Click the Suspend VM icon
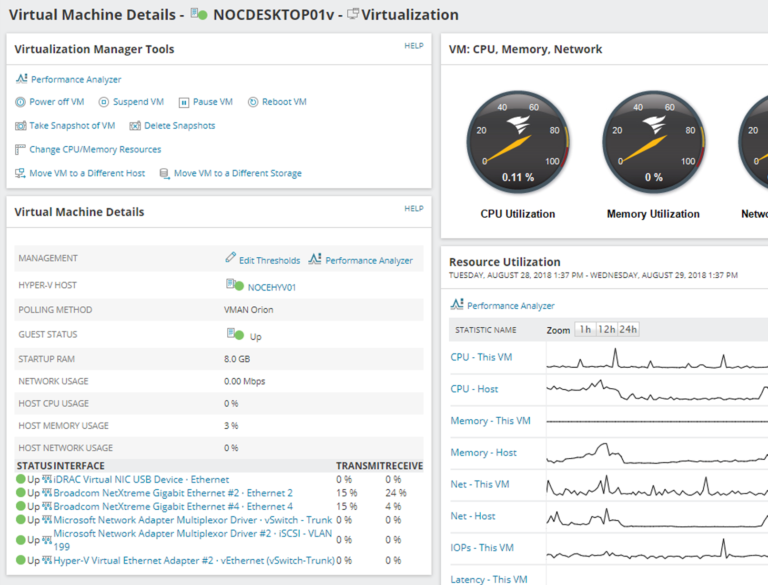Screen dimensions: 768x585 click(103, 102)
